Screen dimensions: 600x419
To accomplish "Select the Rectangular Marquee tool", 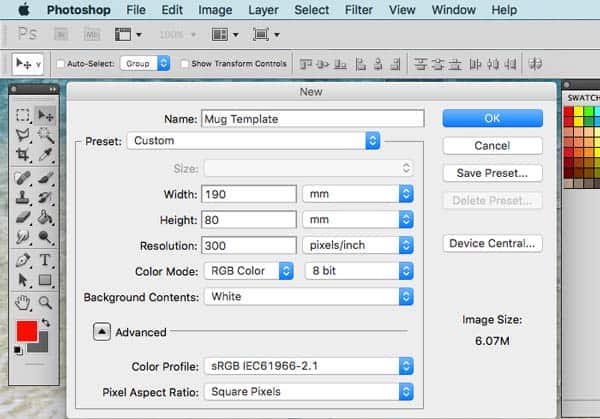I will click(23, 115).
